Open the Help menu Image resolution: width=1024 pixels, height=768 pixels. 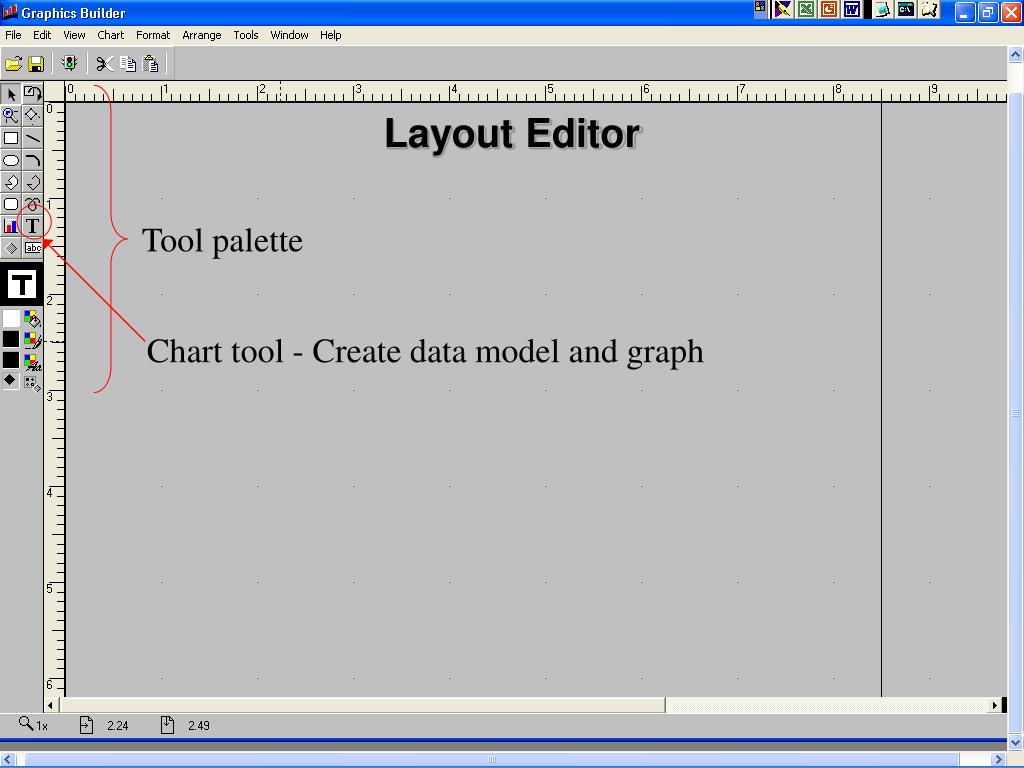[x=330, y=35]
